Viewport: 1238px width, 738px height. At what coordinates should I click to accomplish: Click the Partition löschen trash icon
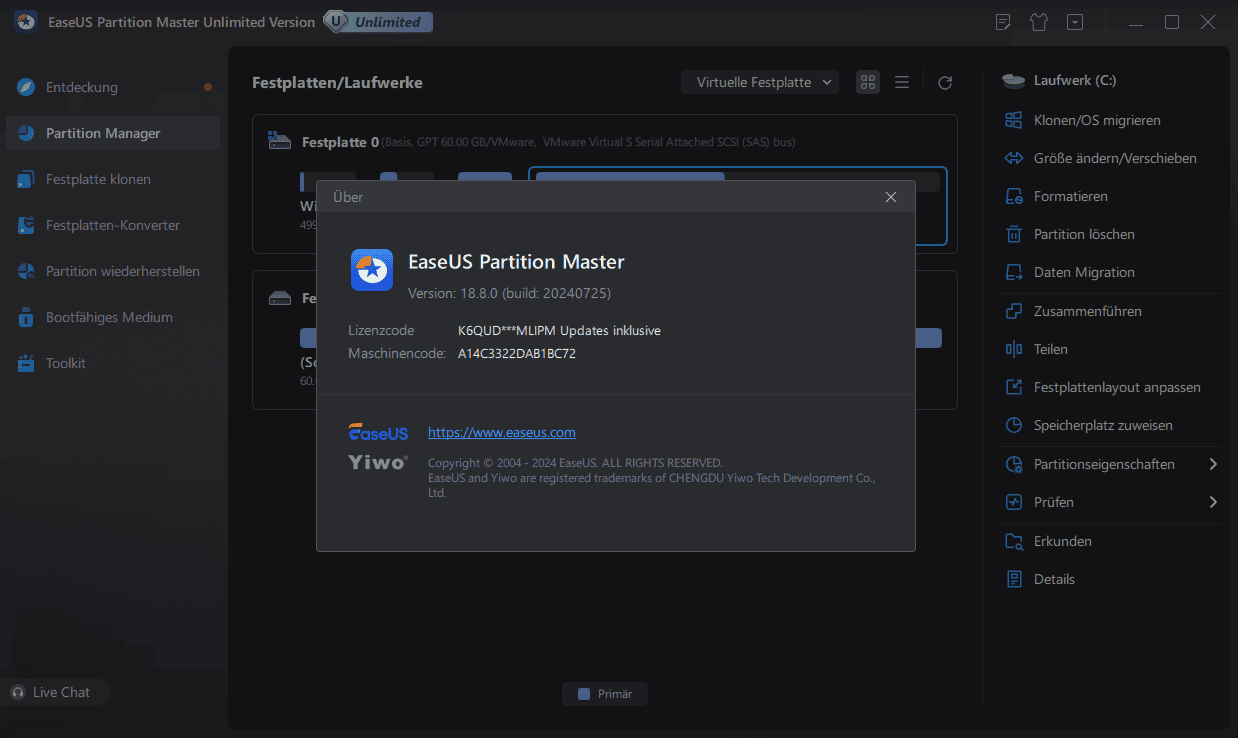(x=1014, y=234)
